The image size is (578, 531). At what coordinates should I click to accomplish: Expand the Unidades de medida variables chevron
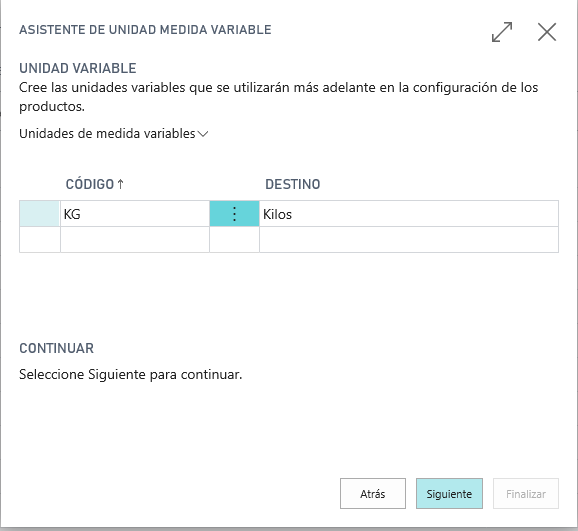tap(203, 134)
